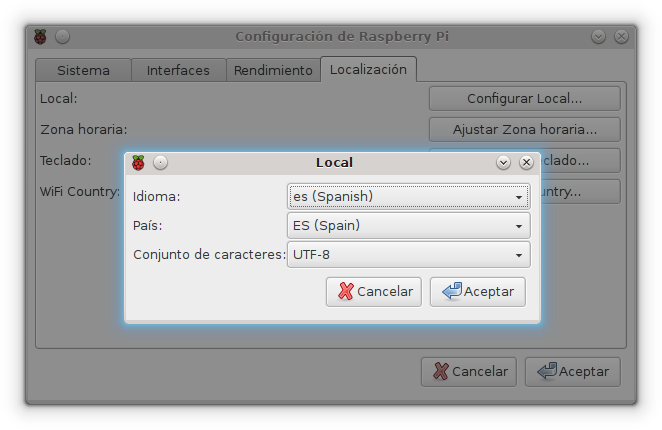Open the País dropdown showing ES (Spain)

(x=409, y=226)
